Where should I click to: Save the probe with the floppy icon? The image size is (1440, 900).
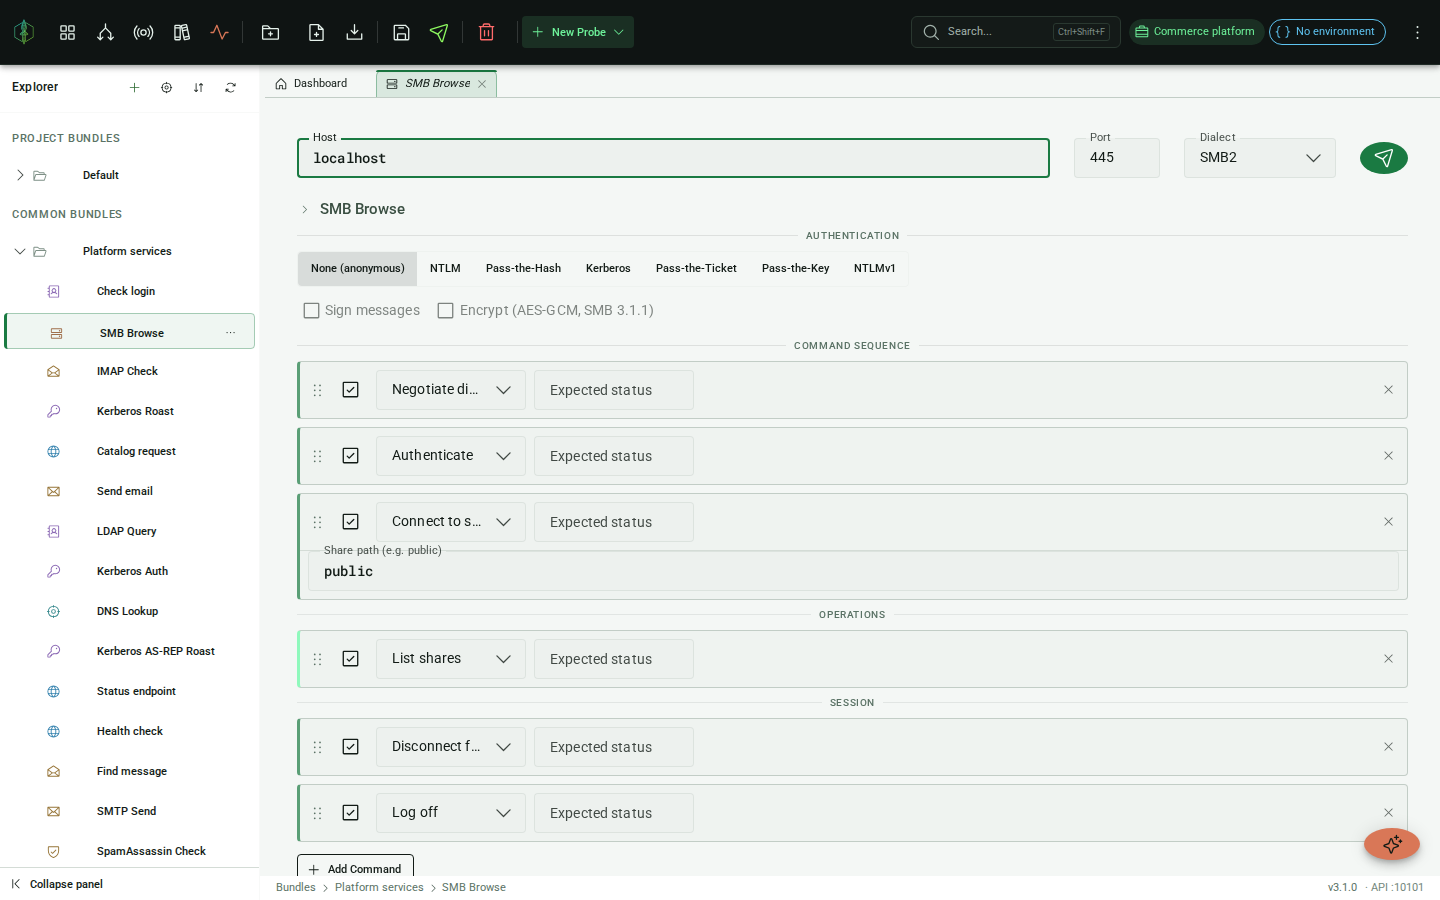(x=401, y=32)
